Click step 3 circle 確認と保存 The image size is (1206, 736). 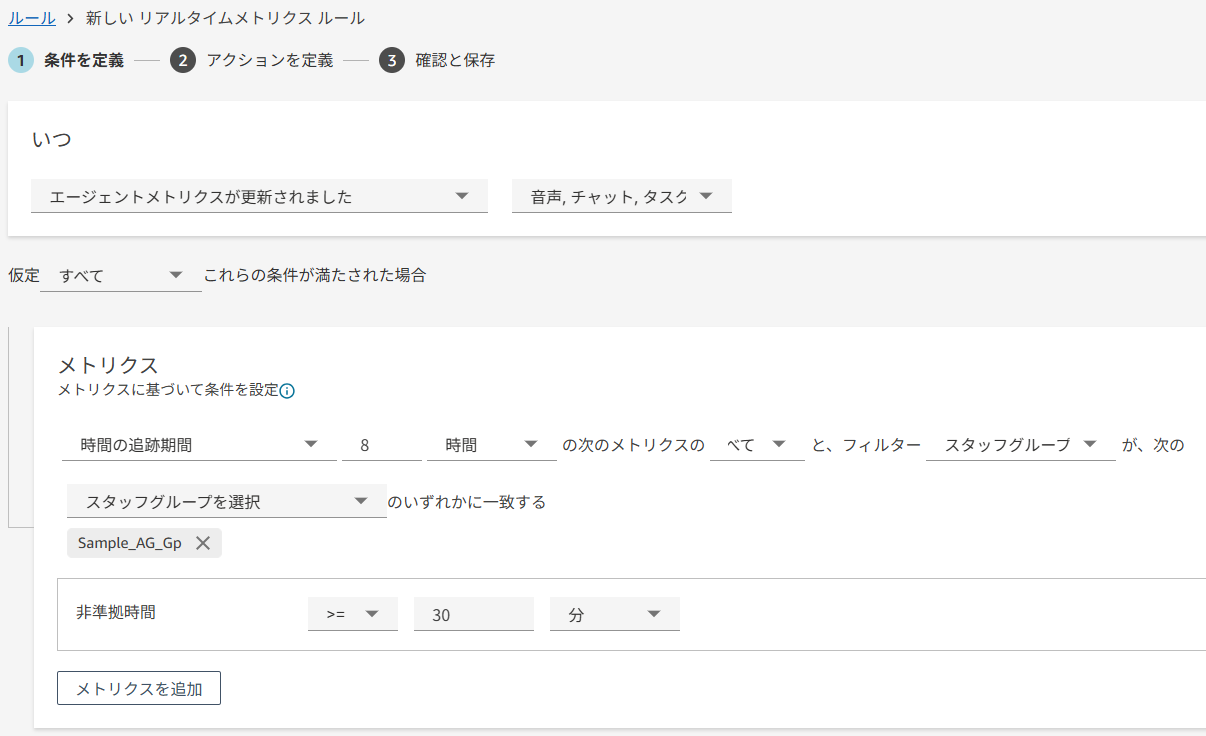point(391,61)
